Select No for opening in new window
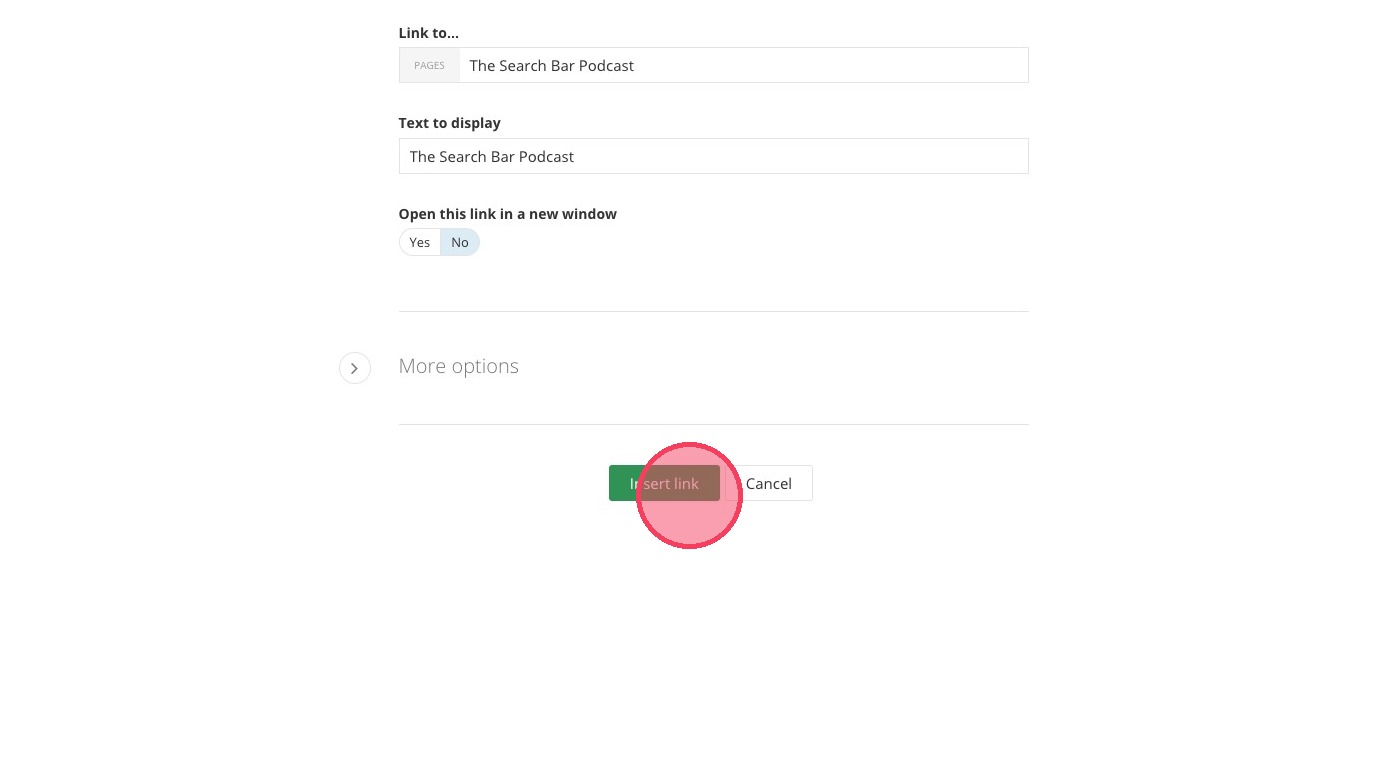 (460, 242)
